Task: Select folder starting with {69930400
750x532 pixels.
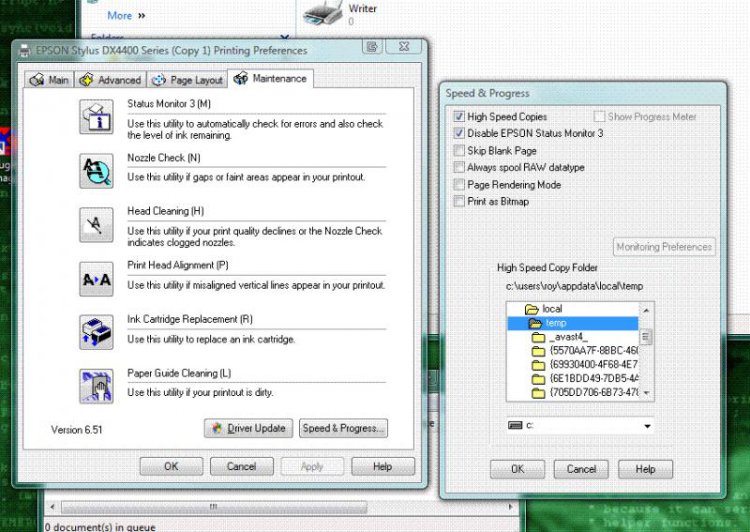Action: [585, 365]
